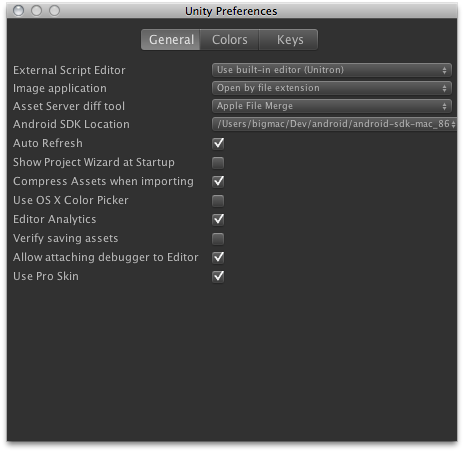Turn off Editor Analytics checkbox
The width and height of the screenshot is (464, 452).
(x=218, y=219)
